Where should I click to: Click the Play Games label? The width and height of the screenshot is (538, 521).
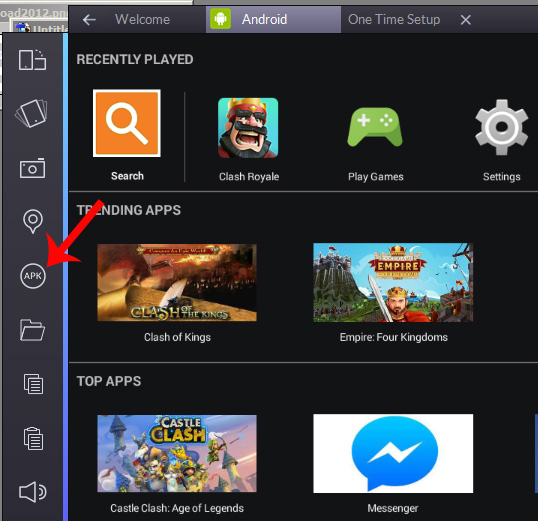[376, 176]
